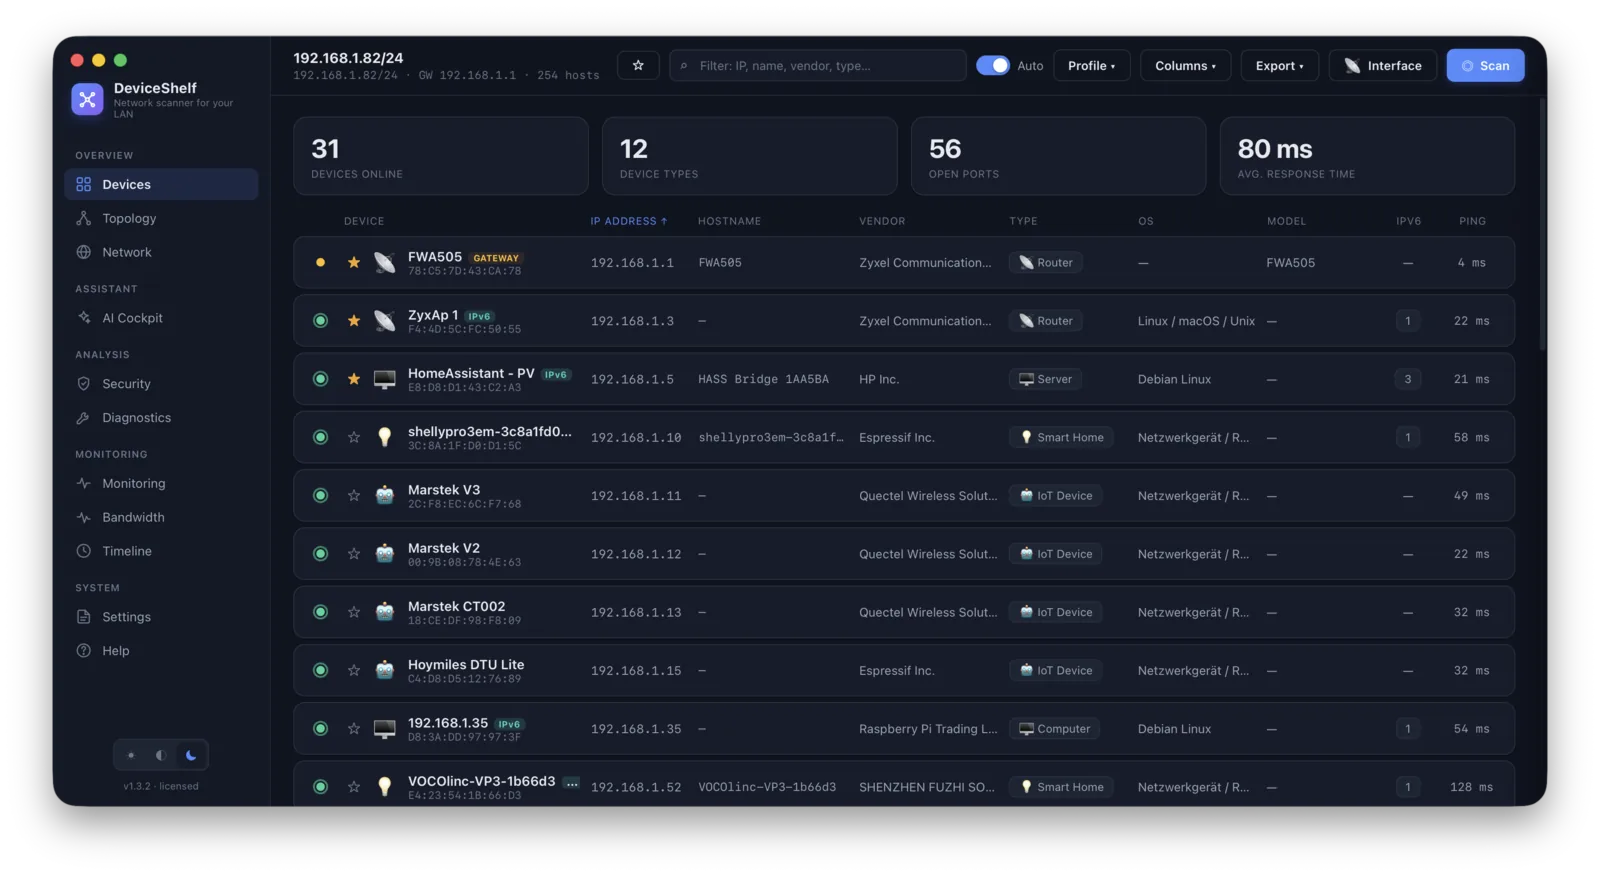
Task: Click the HomeAssistant Server type badge
Action: tap(1045, 379)
